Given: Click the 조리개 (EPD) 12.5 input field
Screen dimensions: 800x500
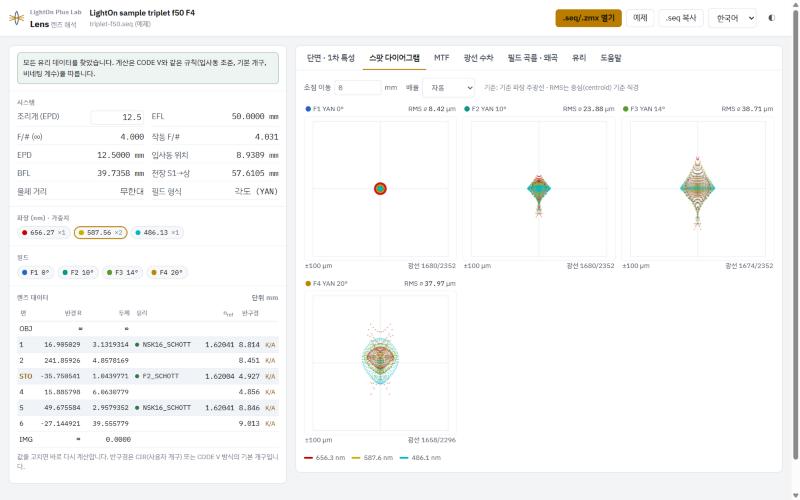Looking at the screenshot, I should pyautogui.click(x=118, y=117).
